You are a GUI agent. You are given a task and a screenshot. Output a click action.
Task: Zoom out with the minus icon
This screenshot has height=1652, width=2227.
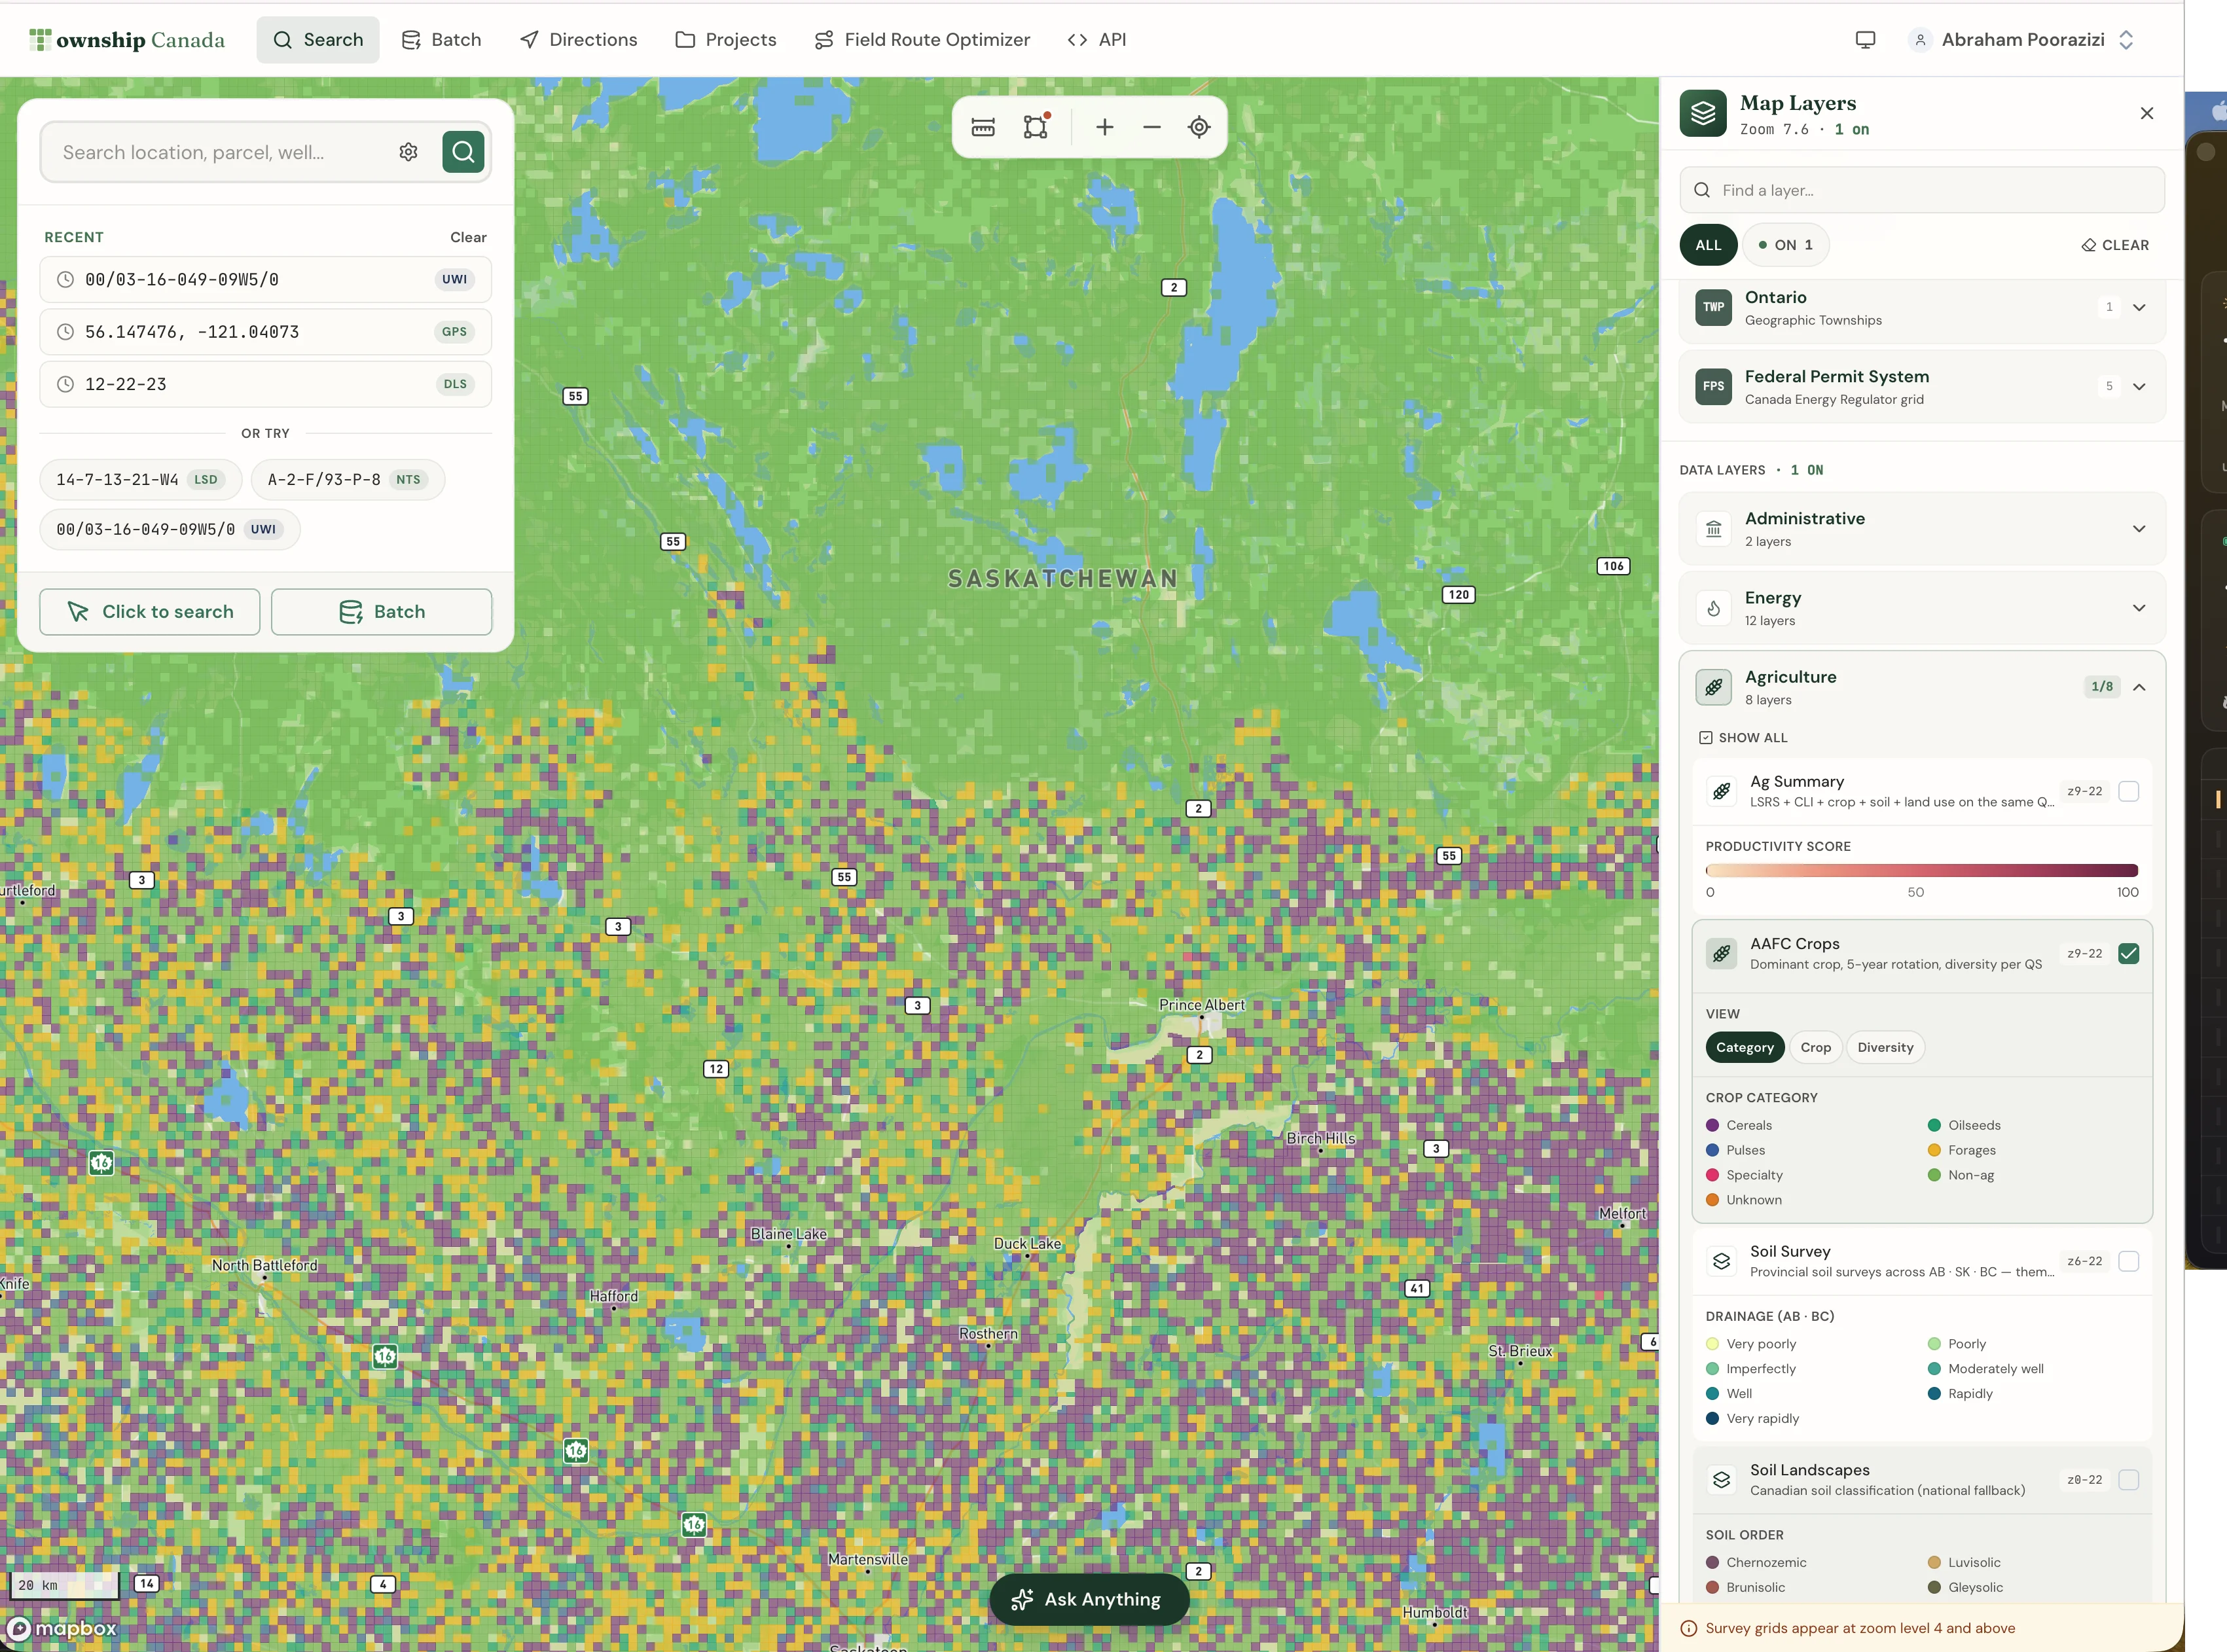pos(1152,127)
